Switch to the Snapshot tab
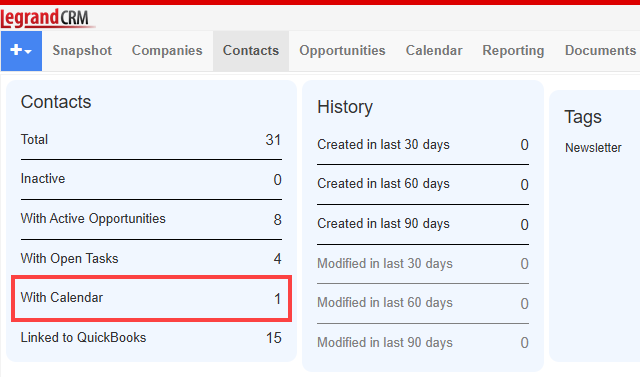 tap(82, 51)
